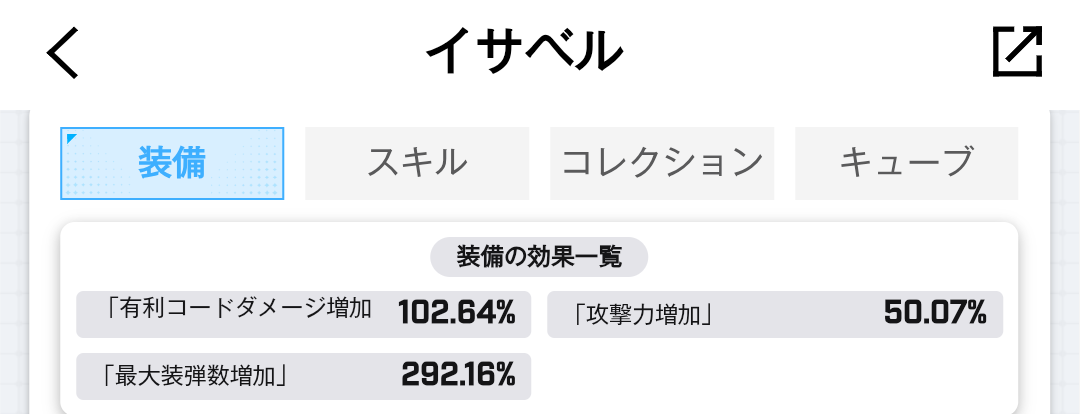Viewport: 1080px width, 414px height.
Task: Select the 攻撃力増加 label
Action: click(x=643, y=314)
